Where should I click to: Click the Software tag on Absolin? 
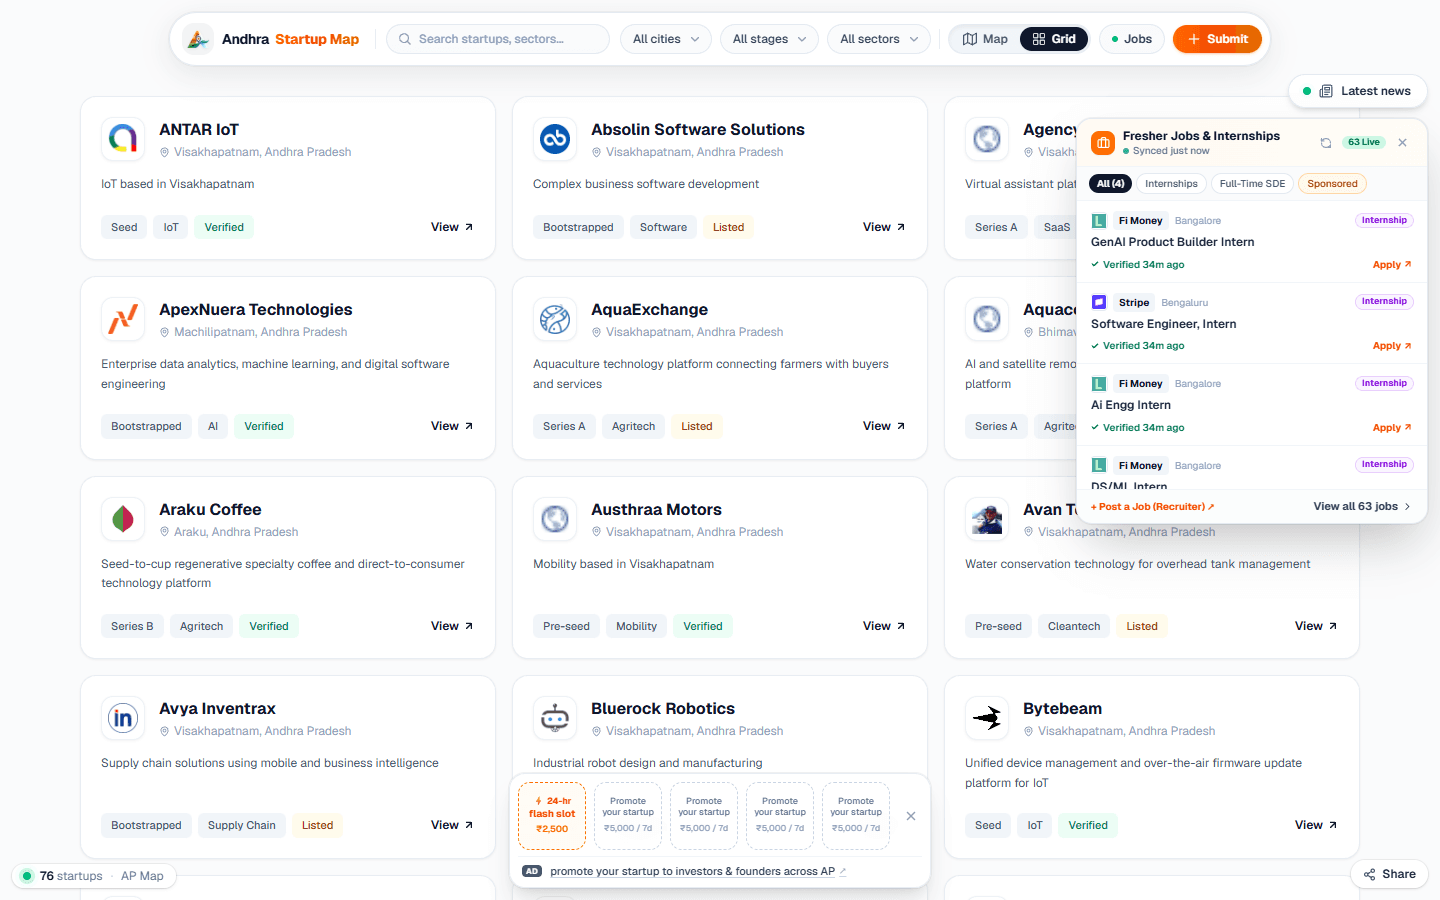click(x=663, y=227)
